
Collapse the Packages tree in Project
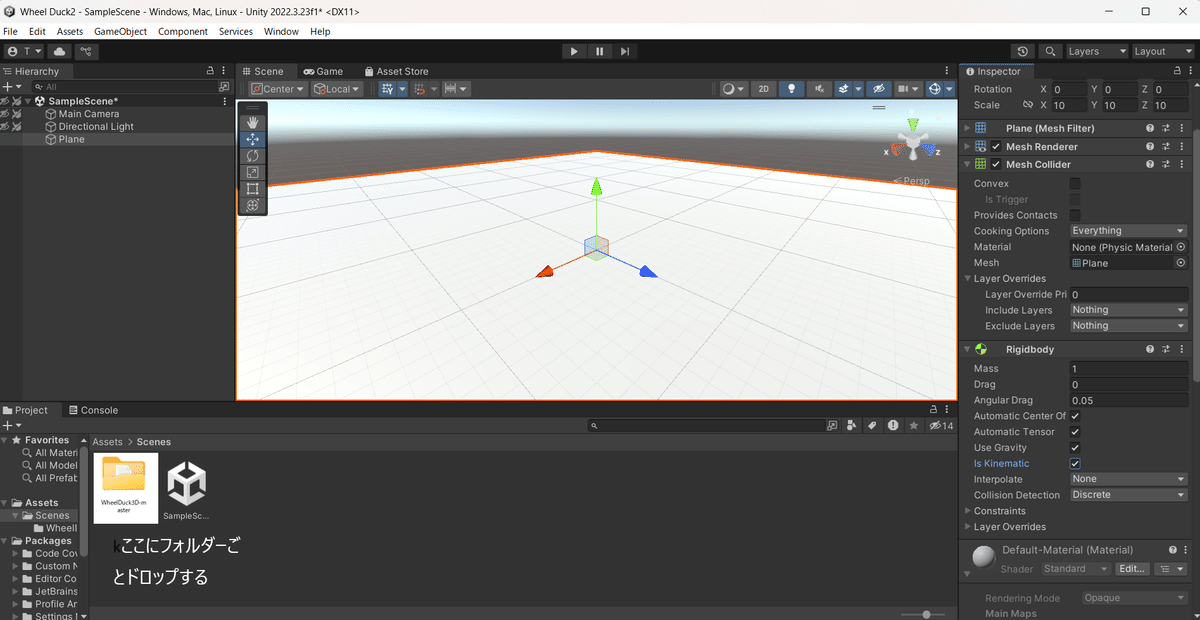tap(5, 541)
